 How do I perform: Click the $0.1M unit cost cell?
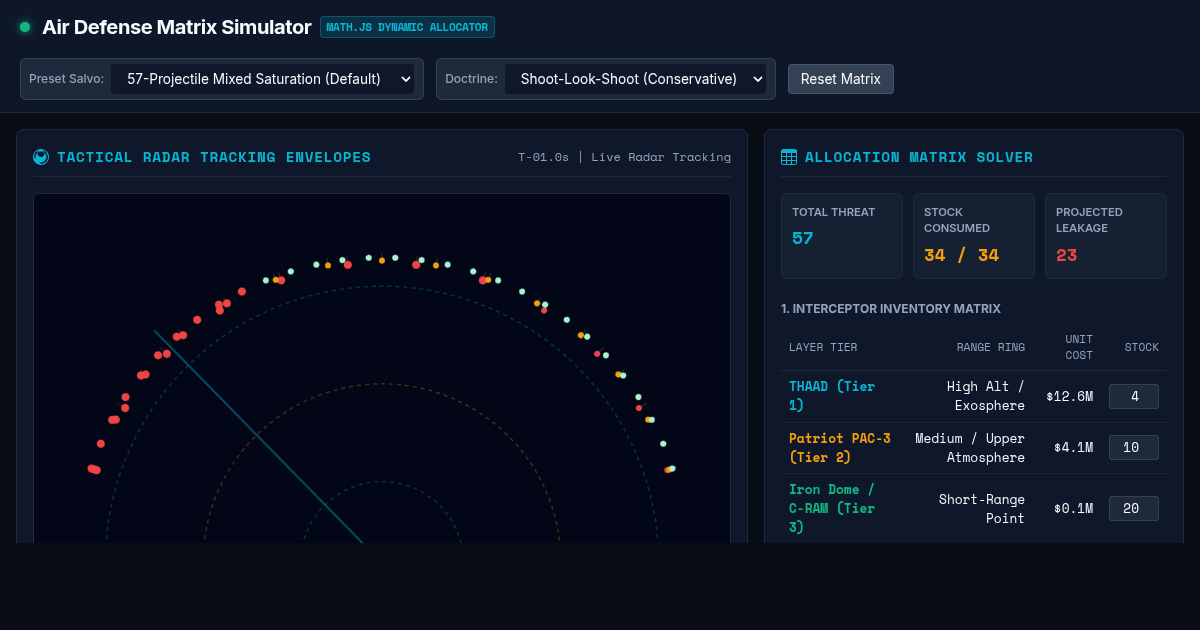click(1073, 508)
